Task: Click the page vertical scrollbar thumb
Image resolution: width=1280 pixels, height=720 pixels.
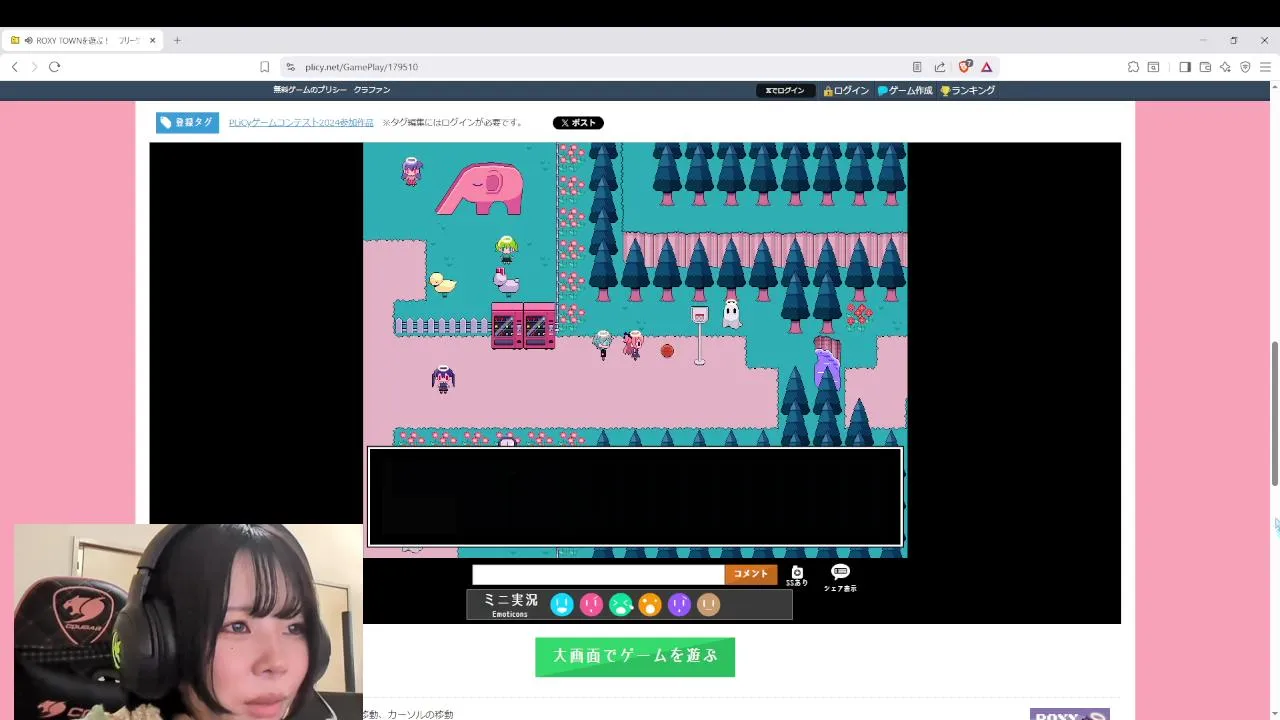Action: 1275,413
